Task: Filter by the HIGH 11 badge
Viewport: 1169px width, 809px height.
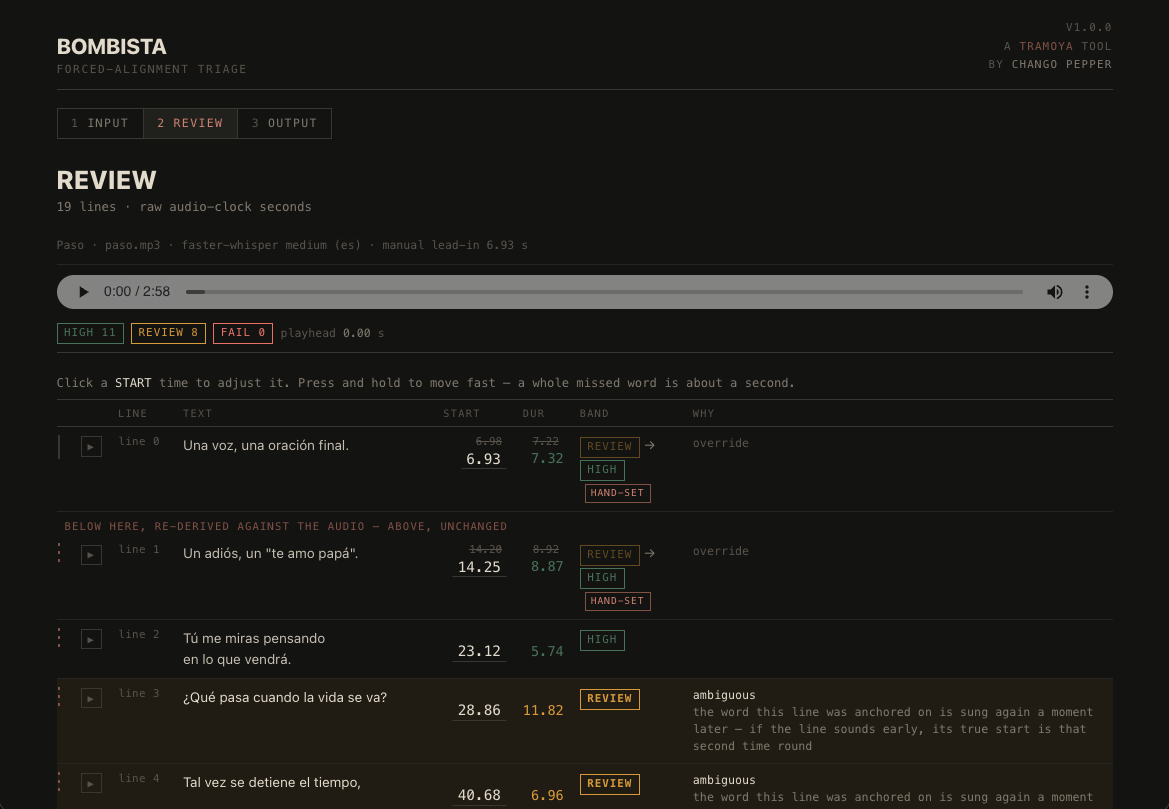Action: [x=90, y=333]
